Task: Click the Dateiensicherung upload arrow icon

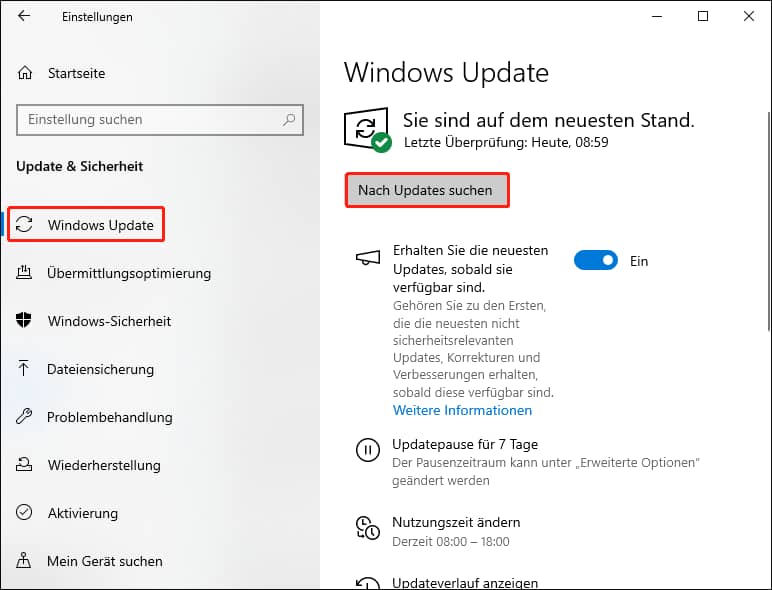Action: pyautogui.click(x=24, y=368)
